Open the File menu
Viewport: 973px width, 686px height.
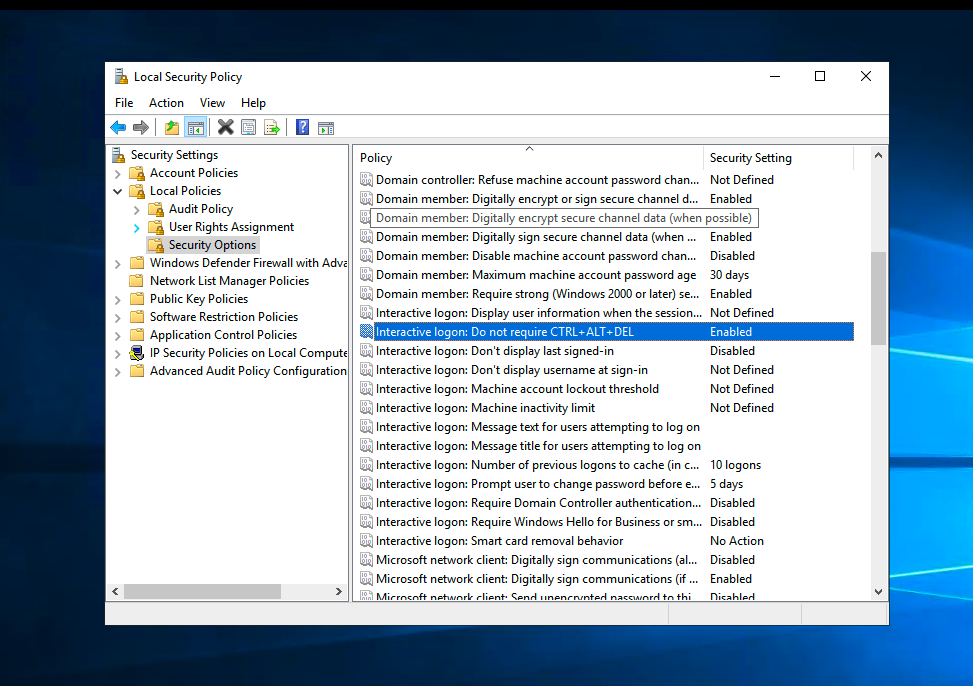pos(123,102)
